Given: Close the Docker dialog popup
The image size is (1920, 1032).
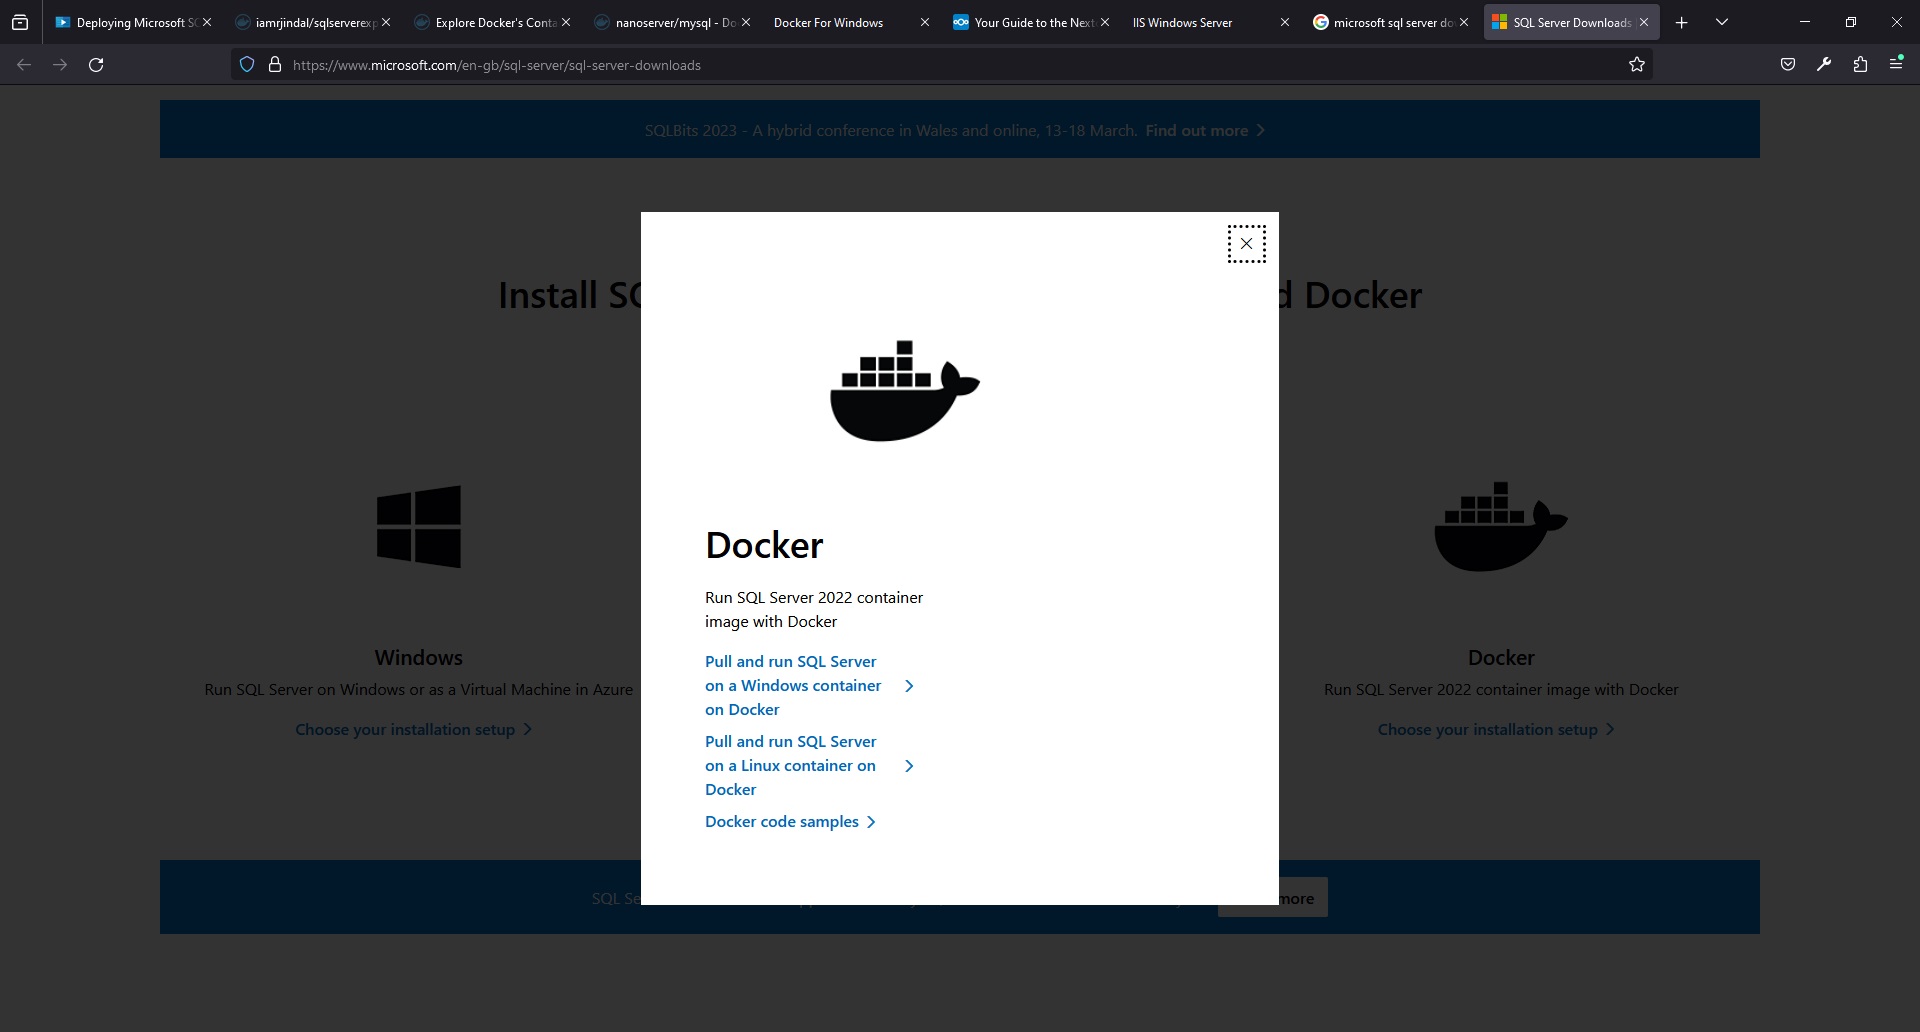Looking at the screenshot, I should coord(1246,244).
